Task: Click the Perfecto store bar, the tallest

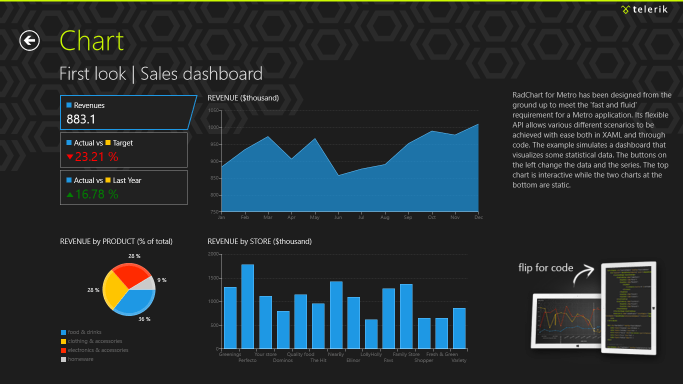Action: click(x=247, y=306)
